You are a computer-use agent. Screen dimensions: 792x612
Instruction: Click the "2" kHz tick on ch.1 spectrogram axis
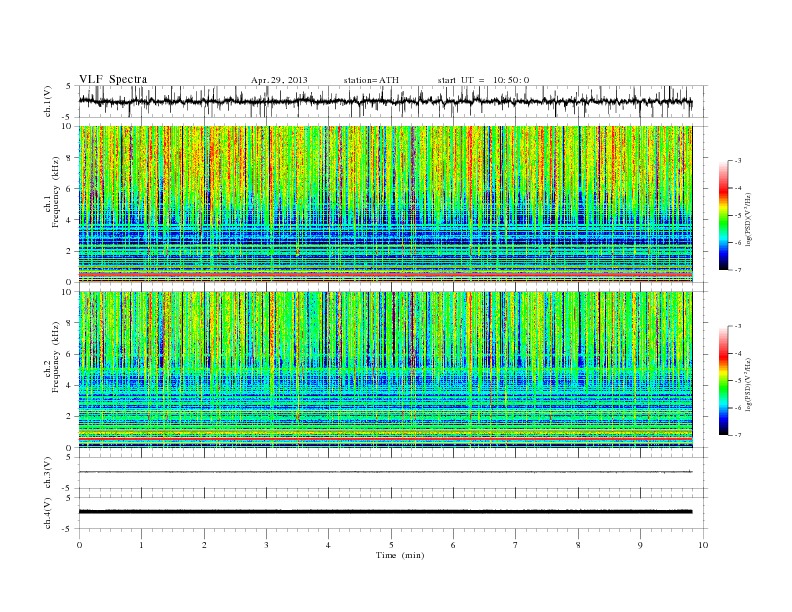coord(69,251)
